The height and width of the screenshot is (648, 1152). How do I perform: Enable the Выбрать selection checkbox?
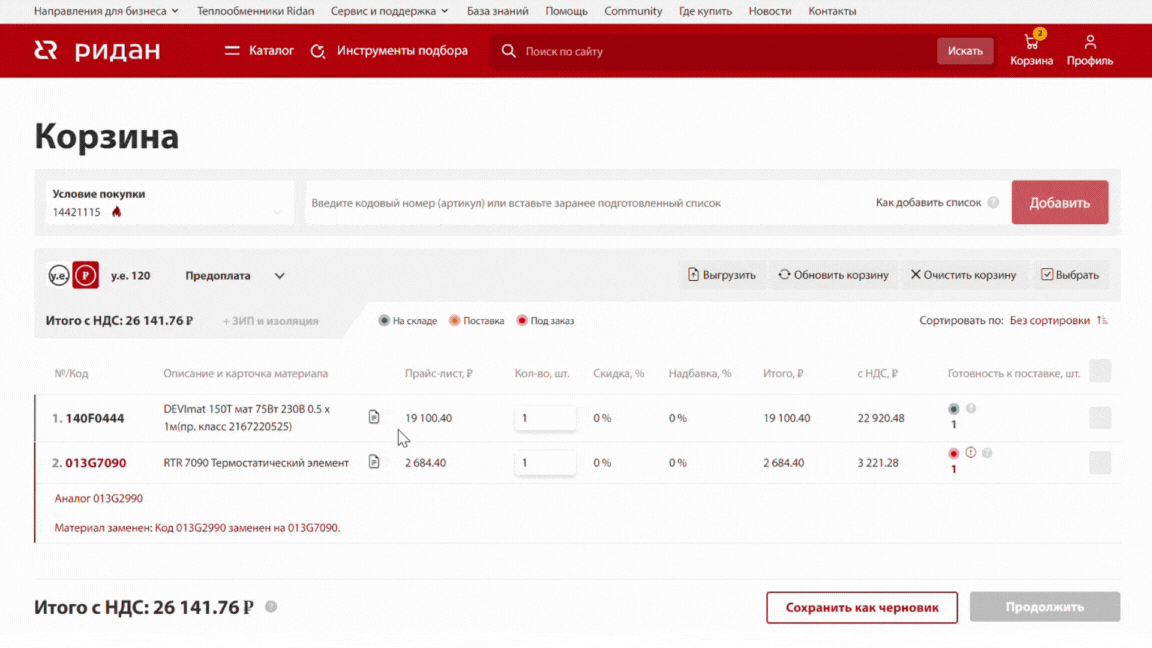1049,274
